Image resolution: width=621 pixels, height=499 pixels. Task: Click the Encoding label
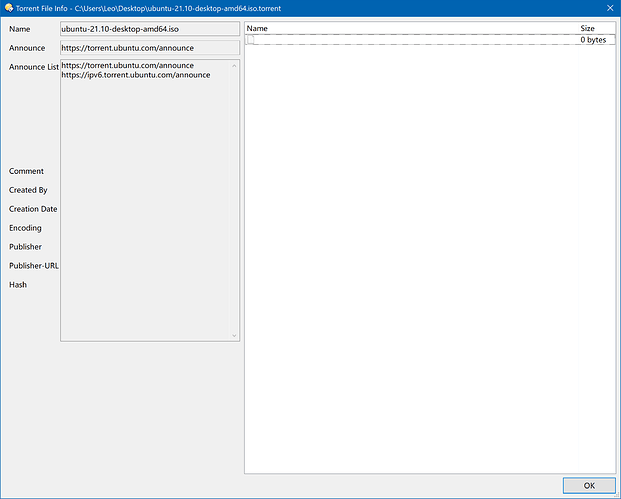(25, 228)
